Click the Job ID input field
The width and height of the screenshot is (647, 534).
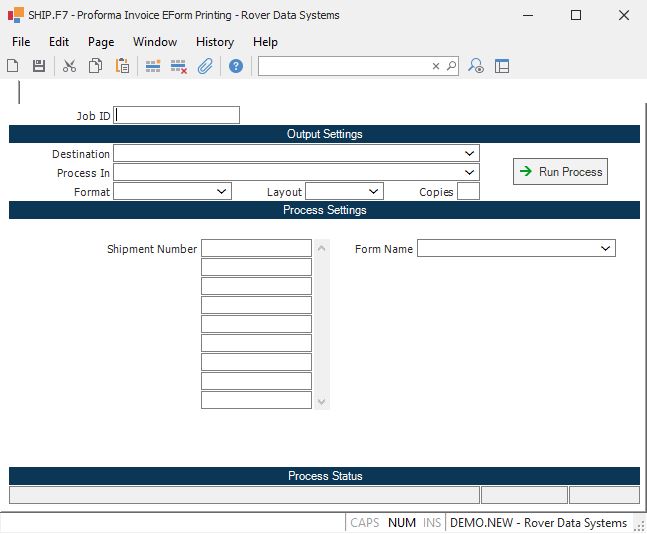coord(177,115)
